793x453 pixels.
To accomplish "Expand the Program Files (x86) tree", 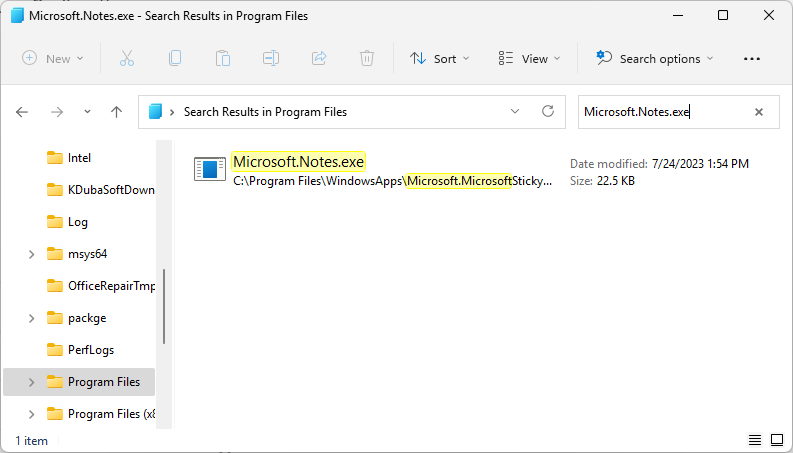I will [x=31, y=414].
